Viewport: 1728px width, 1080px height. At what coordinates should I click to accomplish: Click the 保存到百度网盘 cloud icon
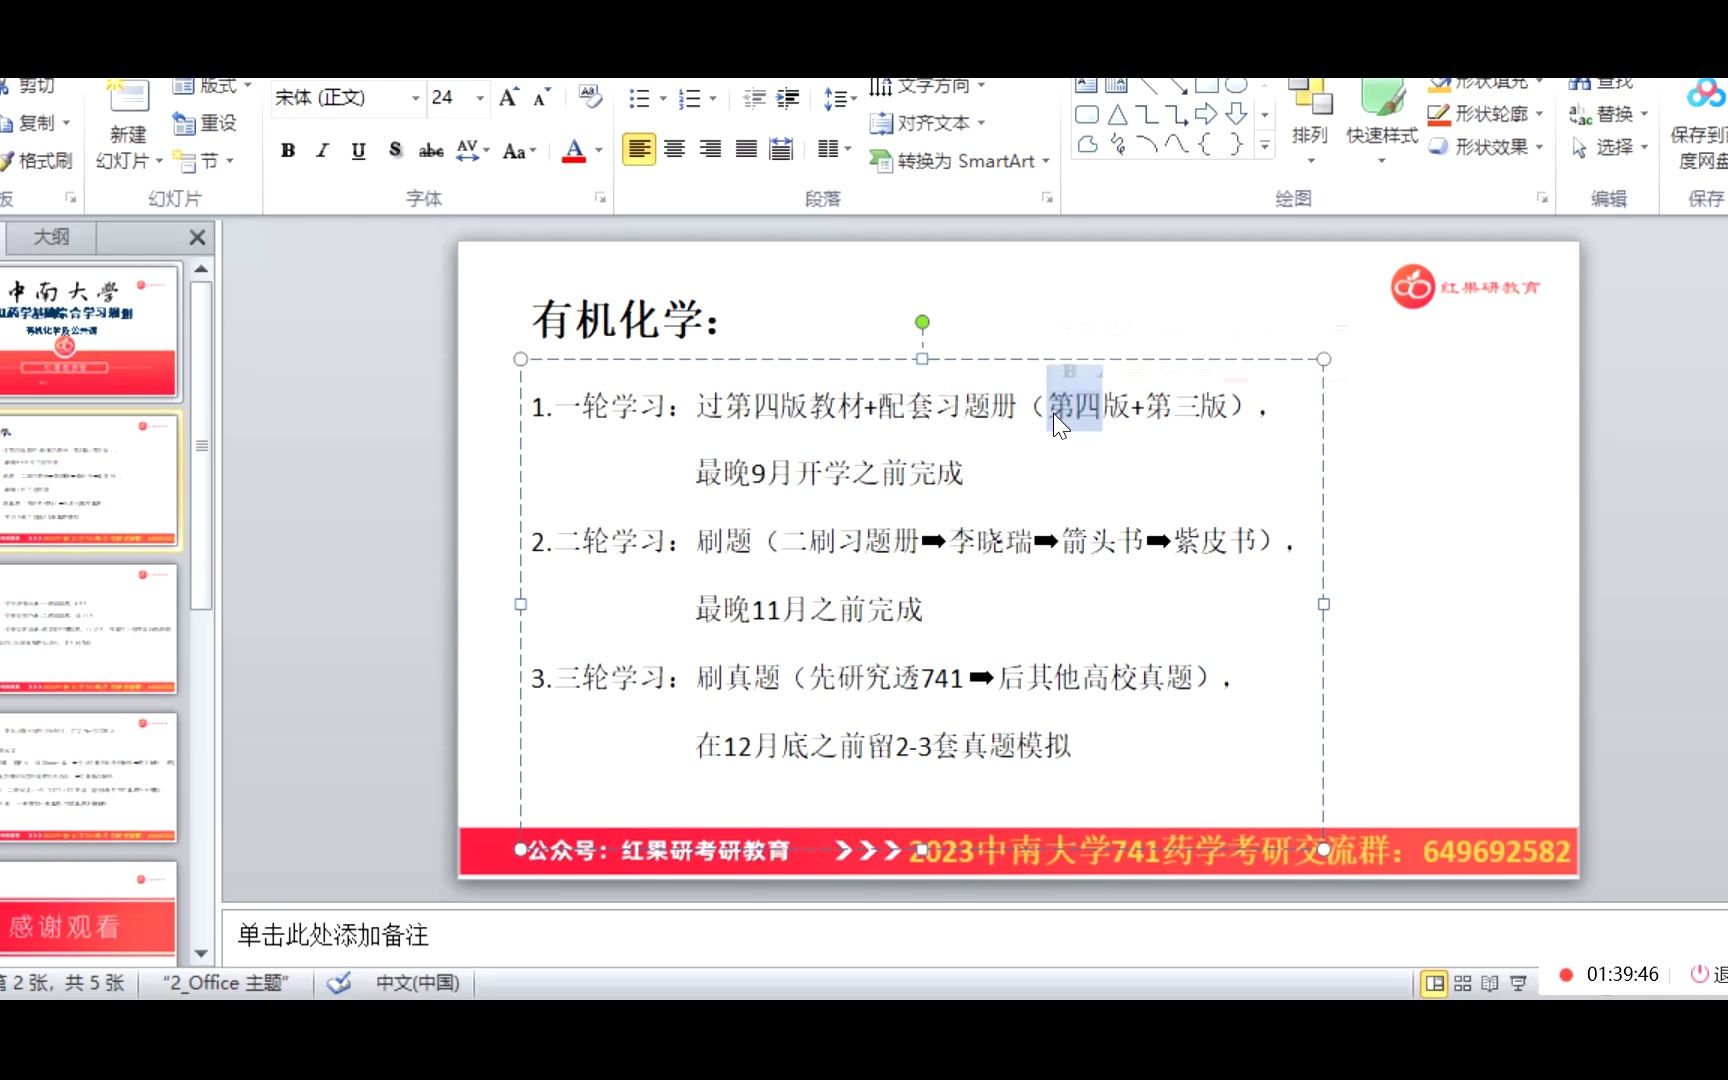(x=1704, y=96)
